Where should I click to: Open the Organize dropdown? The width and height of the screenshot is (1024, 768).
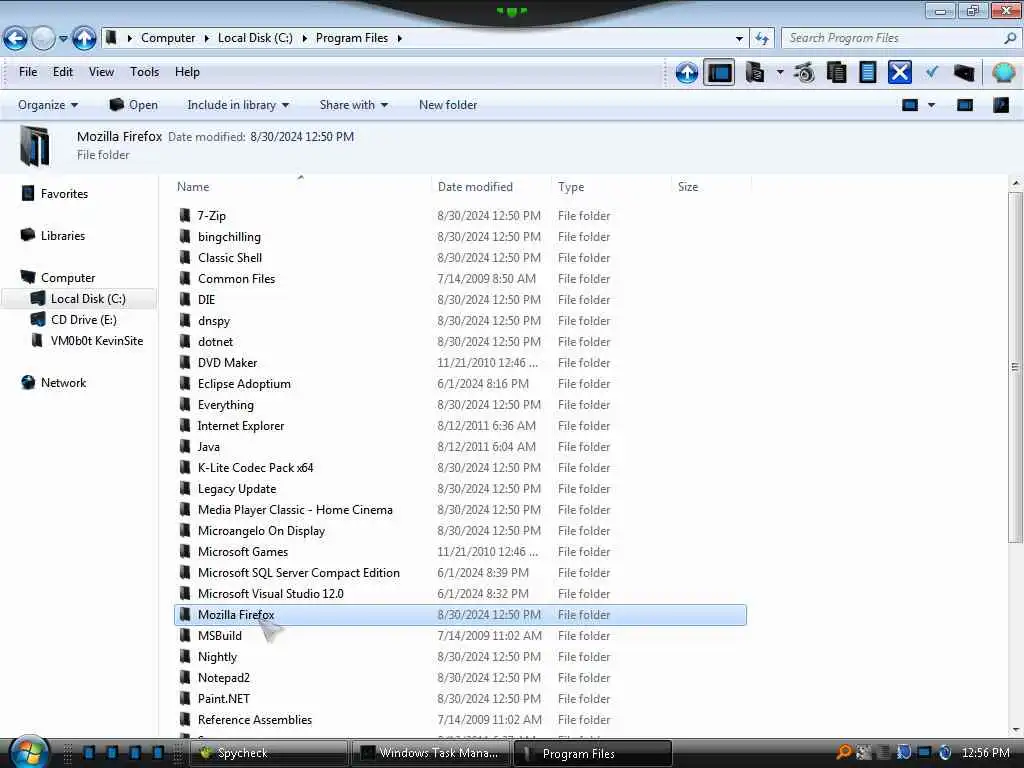click(48, 105)
